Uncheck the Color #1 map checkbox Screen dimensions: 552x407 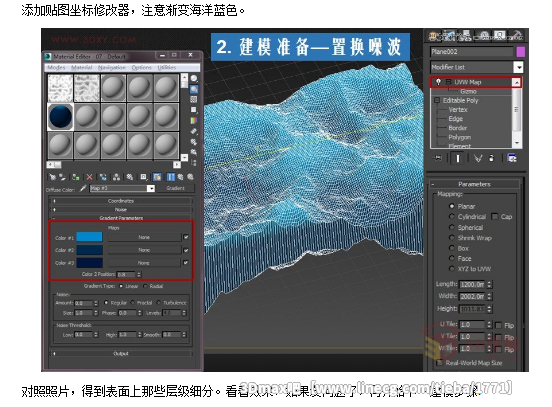pyautogui.click(x=186, y=237)
